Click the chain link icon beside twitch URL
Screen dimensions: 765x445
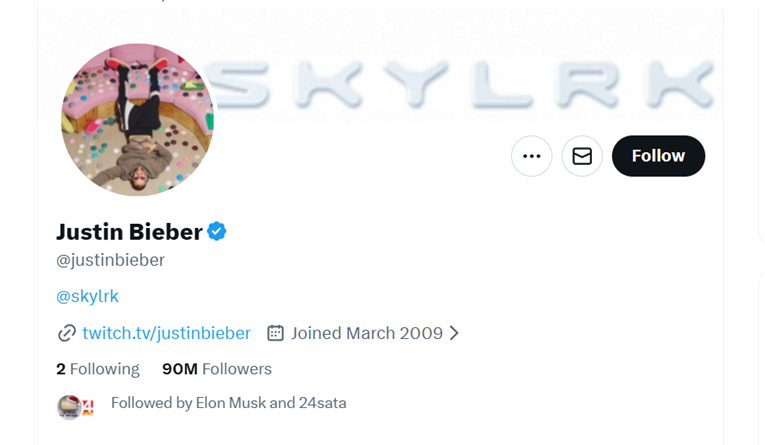(67, 333)
